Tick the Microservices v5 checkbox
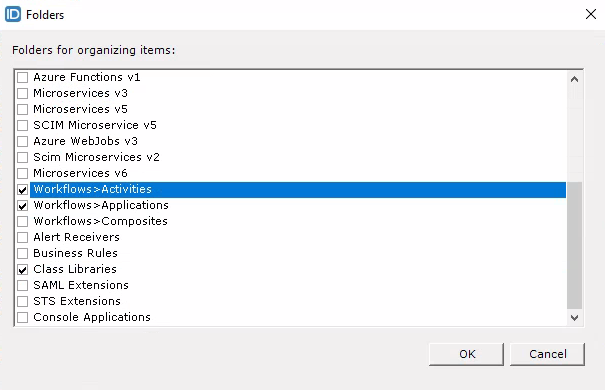 (x=22, y=109)
